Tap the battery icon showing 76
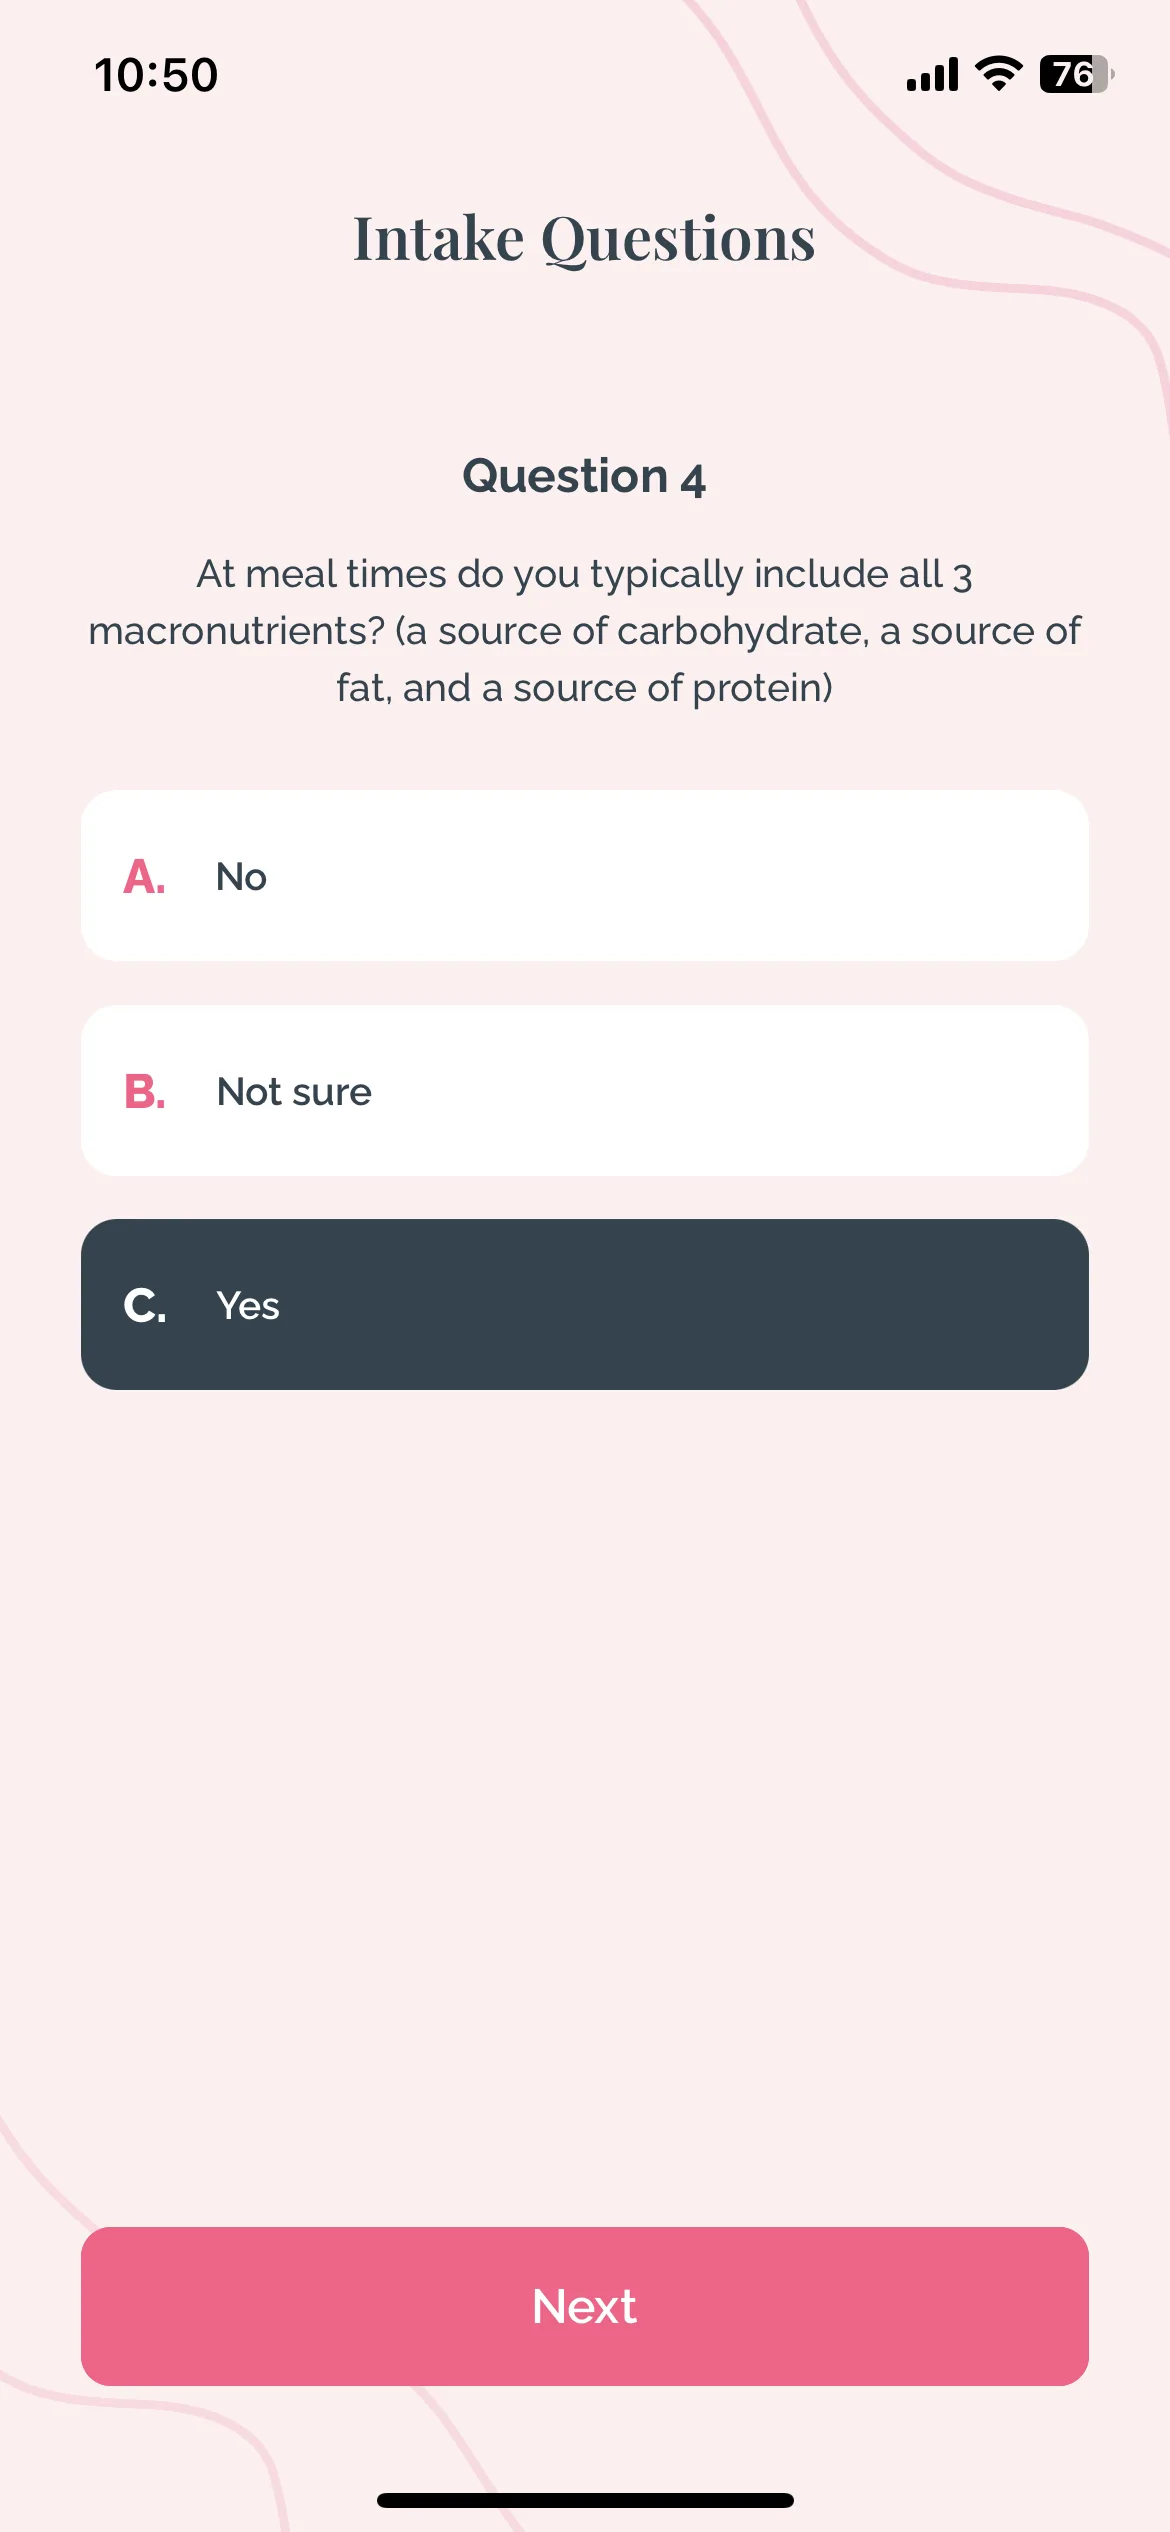This screenshot has width=1170, height=2532. click(1077, 74)
